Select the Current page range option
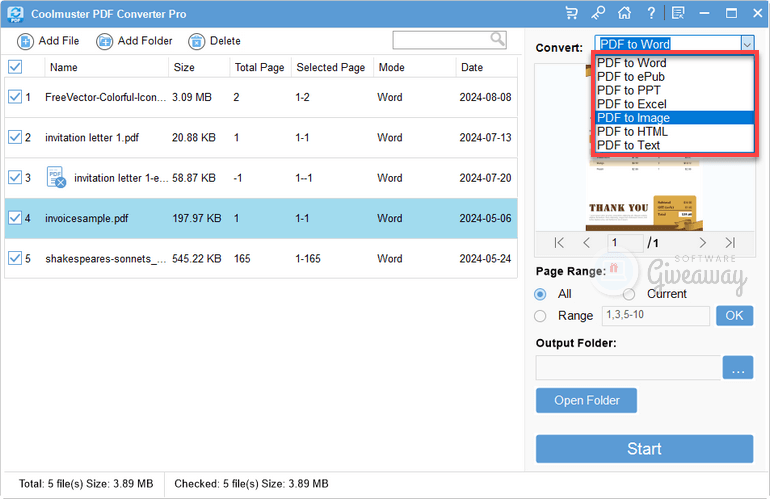 click(629, 294)
